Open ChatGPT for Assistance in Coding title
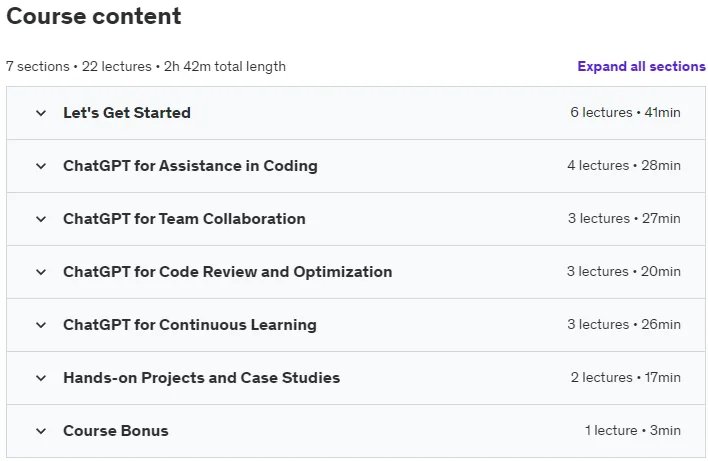 coord(190,166)
